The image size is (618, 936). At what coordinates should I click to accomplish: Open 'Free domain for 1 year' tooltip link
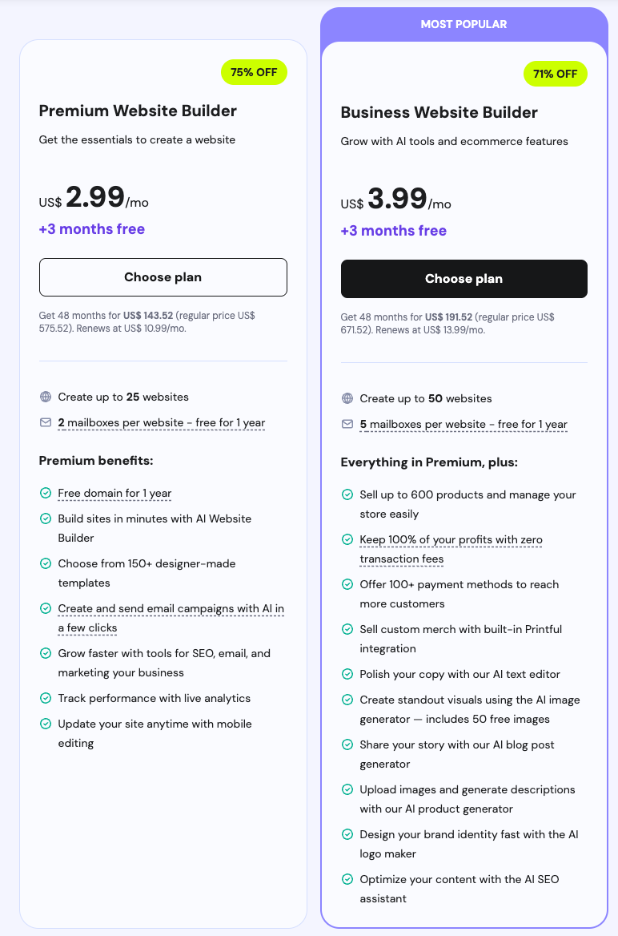(114, 493)
